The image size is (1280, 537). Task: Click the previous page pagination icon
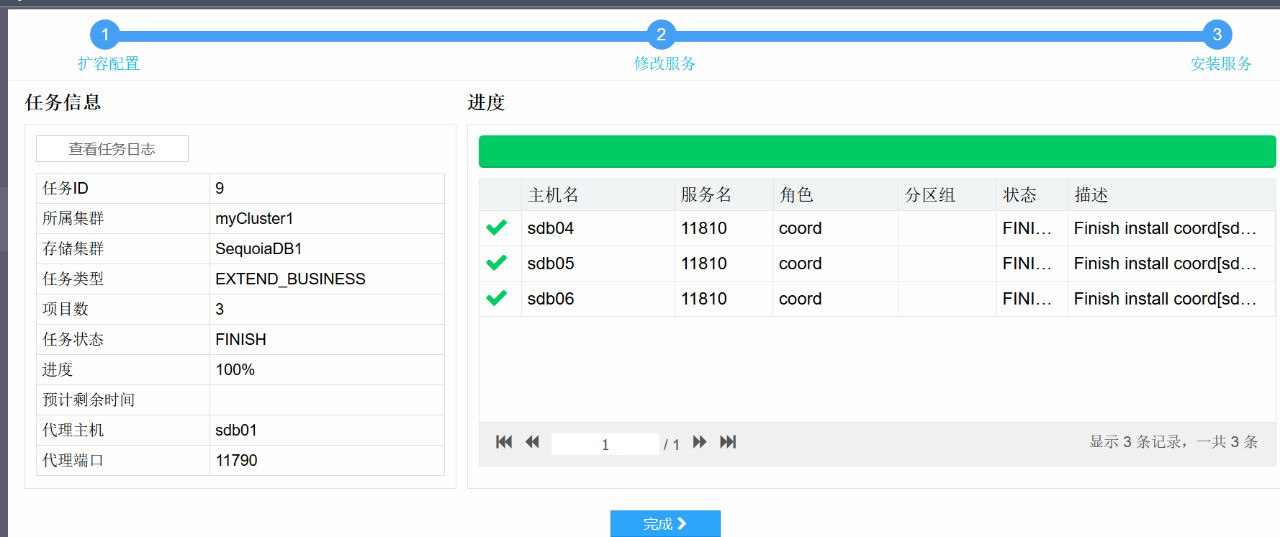tap(532, 442)
